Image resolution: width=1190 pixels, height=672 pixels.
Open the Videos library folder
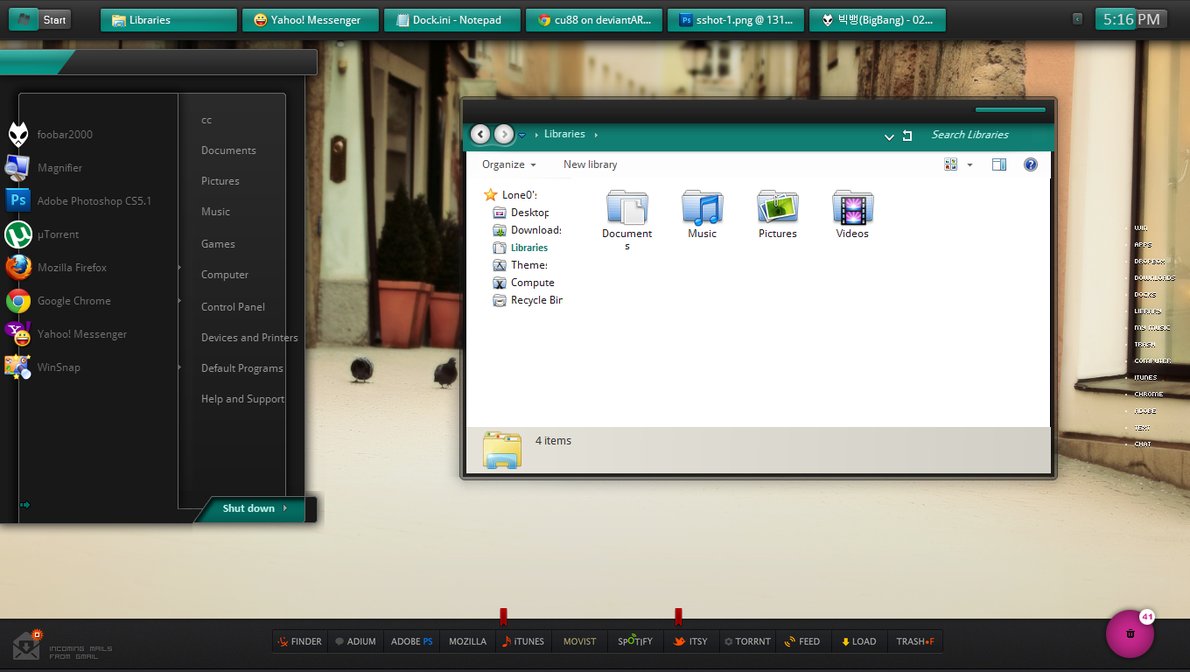(x=852, y=213)
